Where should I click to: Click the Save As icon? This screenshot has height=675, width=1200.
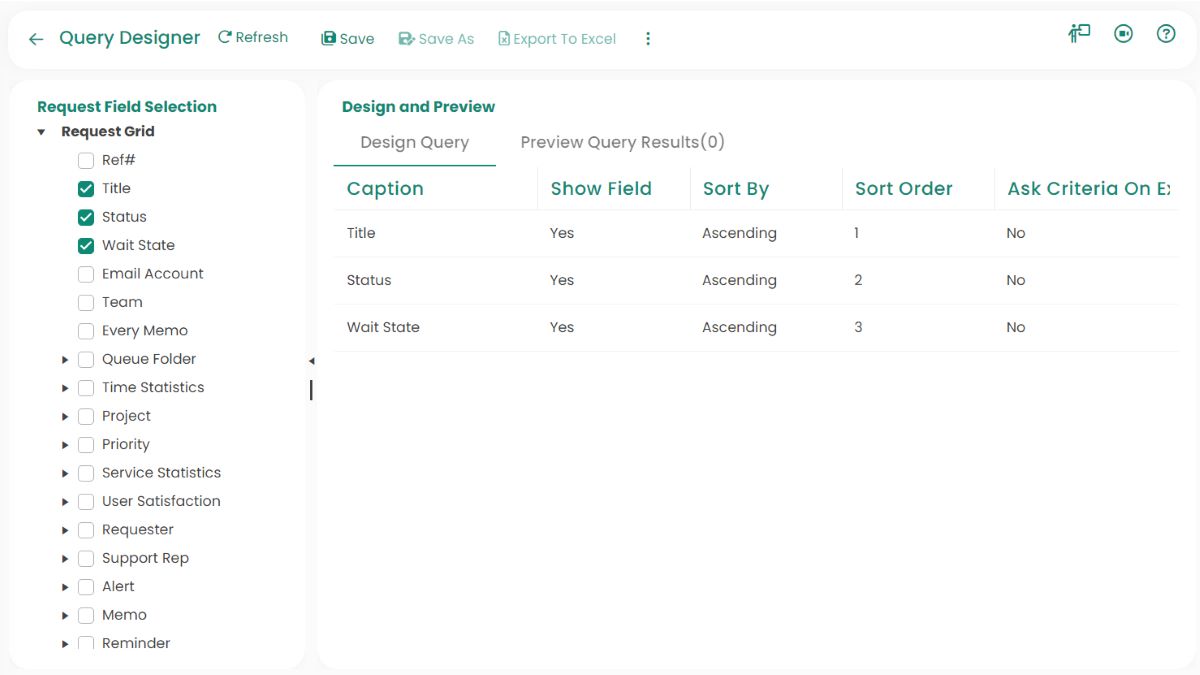click(x=406, y=39)
